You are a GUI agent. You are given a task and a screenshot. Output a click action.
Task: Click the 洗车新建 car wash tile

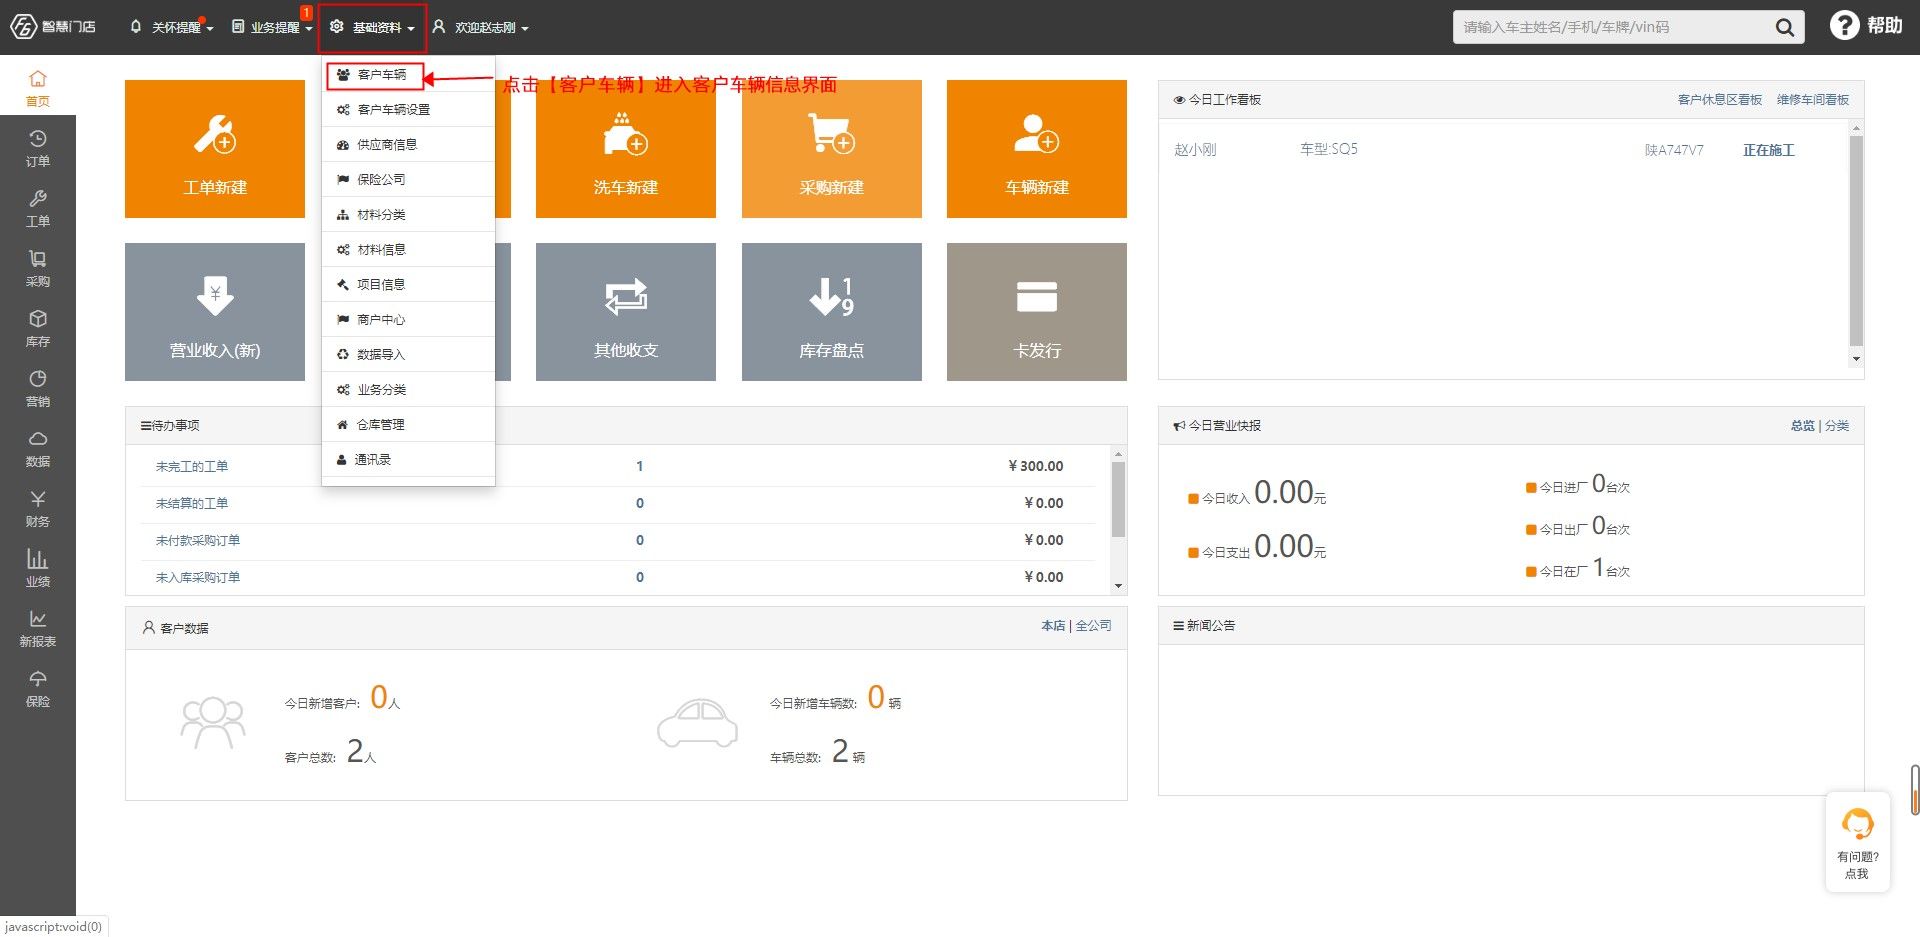click(626, 149)
